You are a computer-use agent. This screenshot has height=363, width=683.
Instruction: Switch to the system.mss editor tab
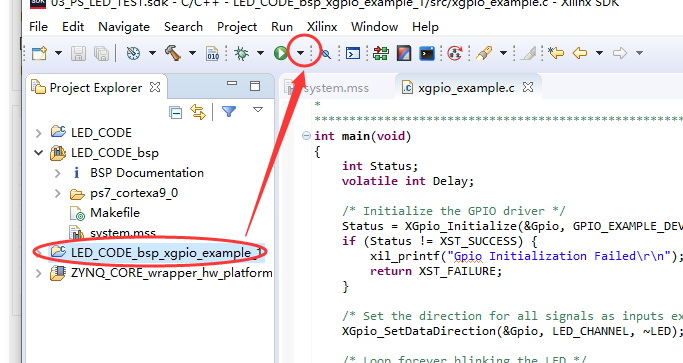click(x=336, y=88)
